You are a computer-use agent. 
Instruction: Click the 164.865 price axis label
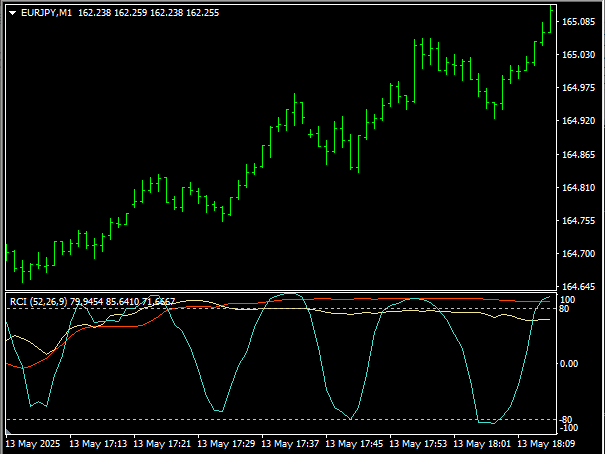click(578, 154)
